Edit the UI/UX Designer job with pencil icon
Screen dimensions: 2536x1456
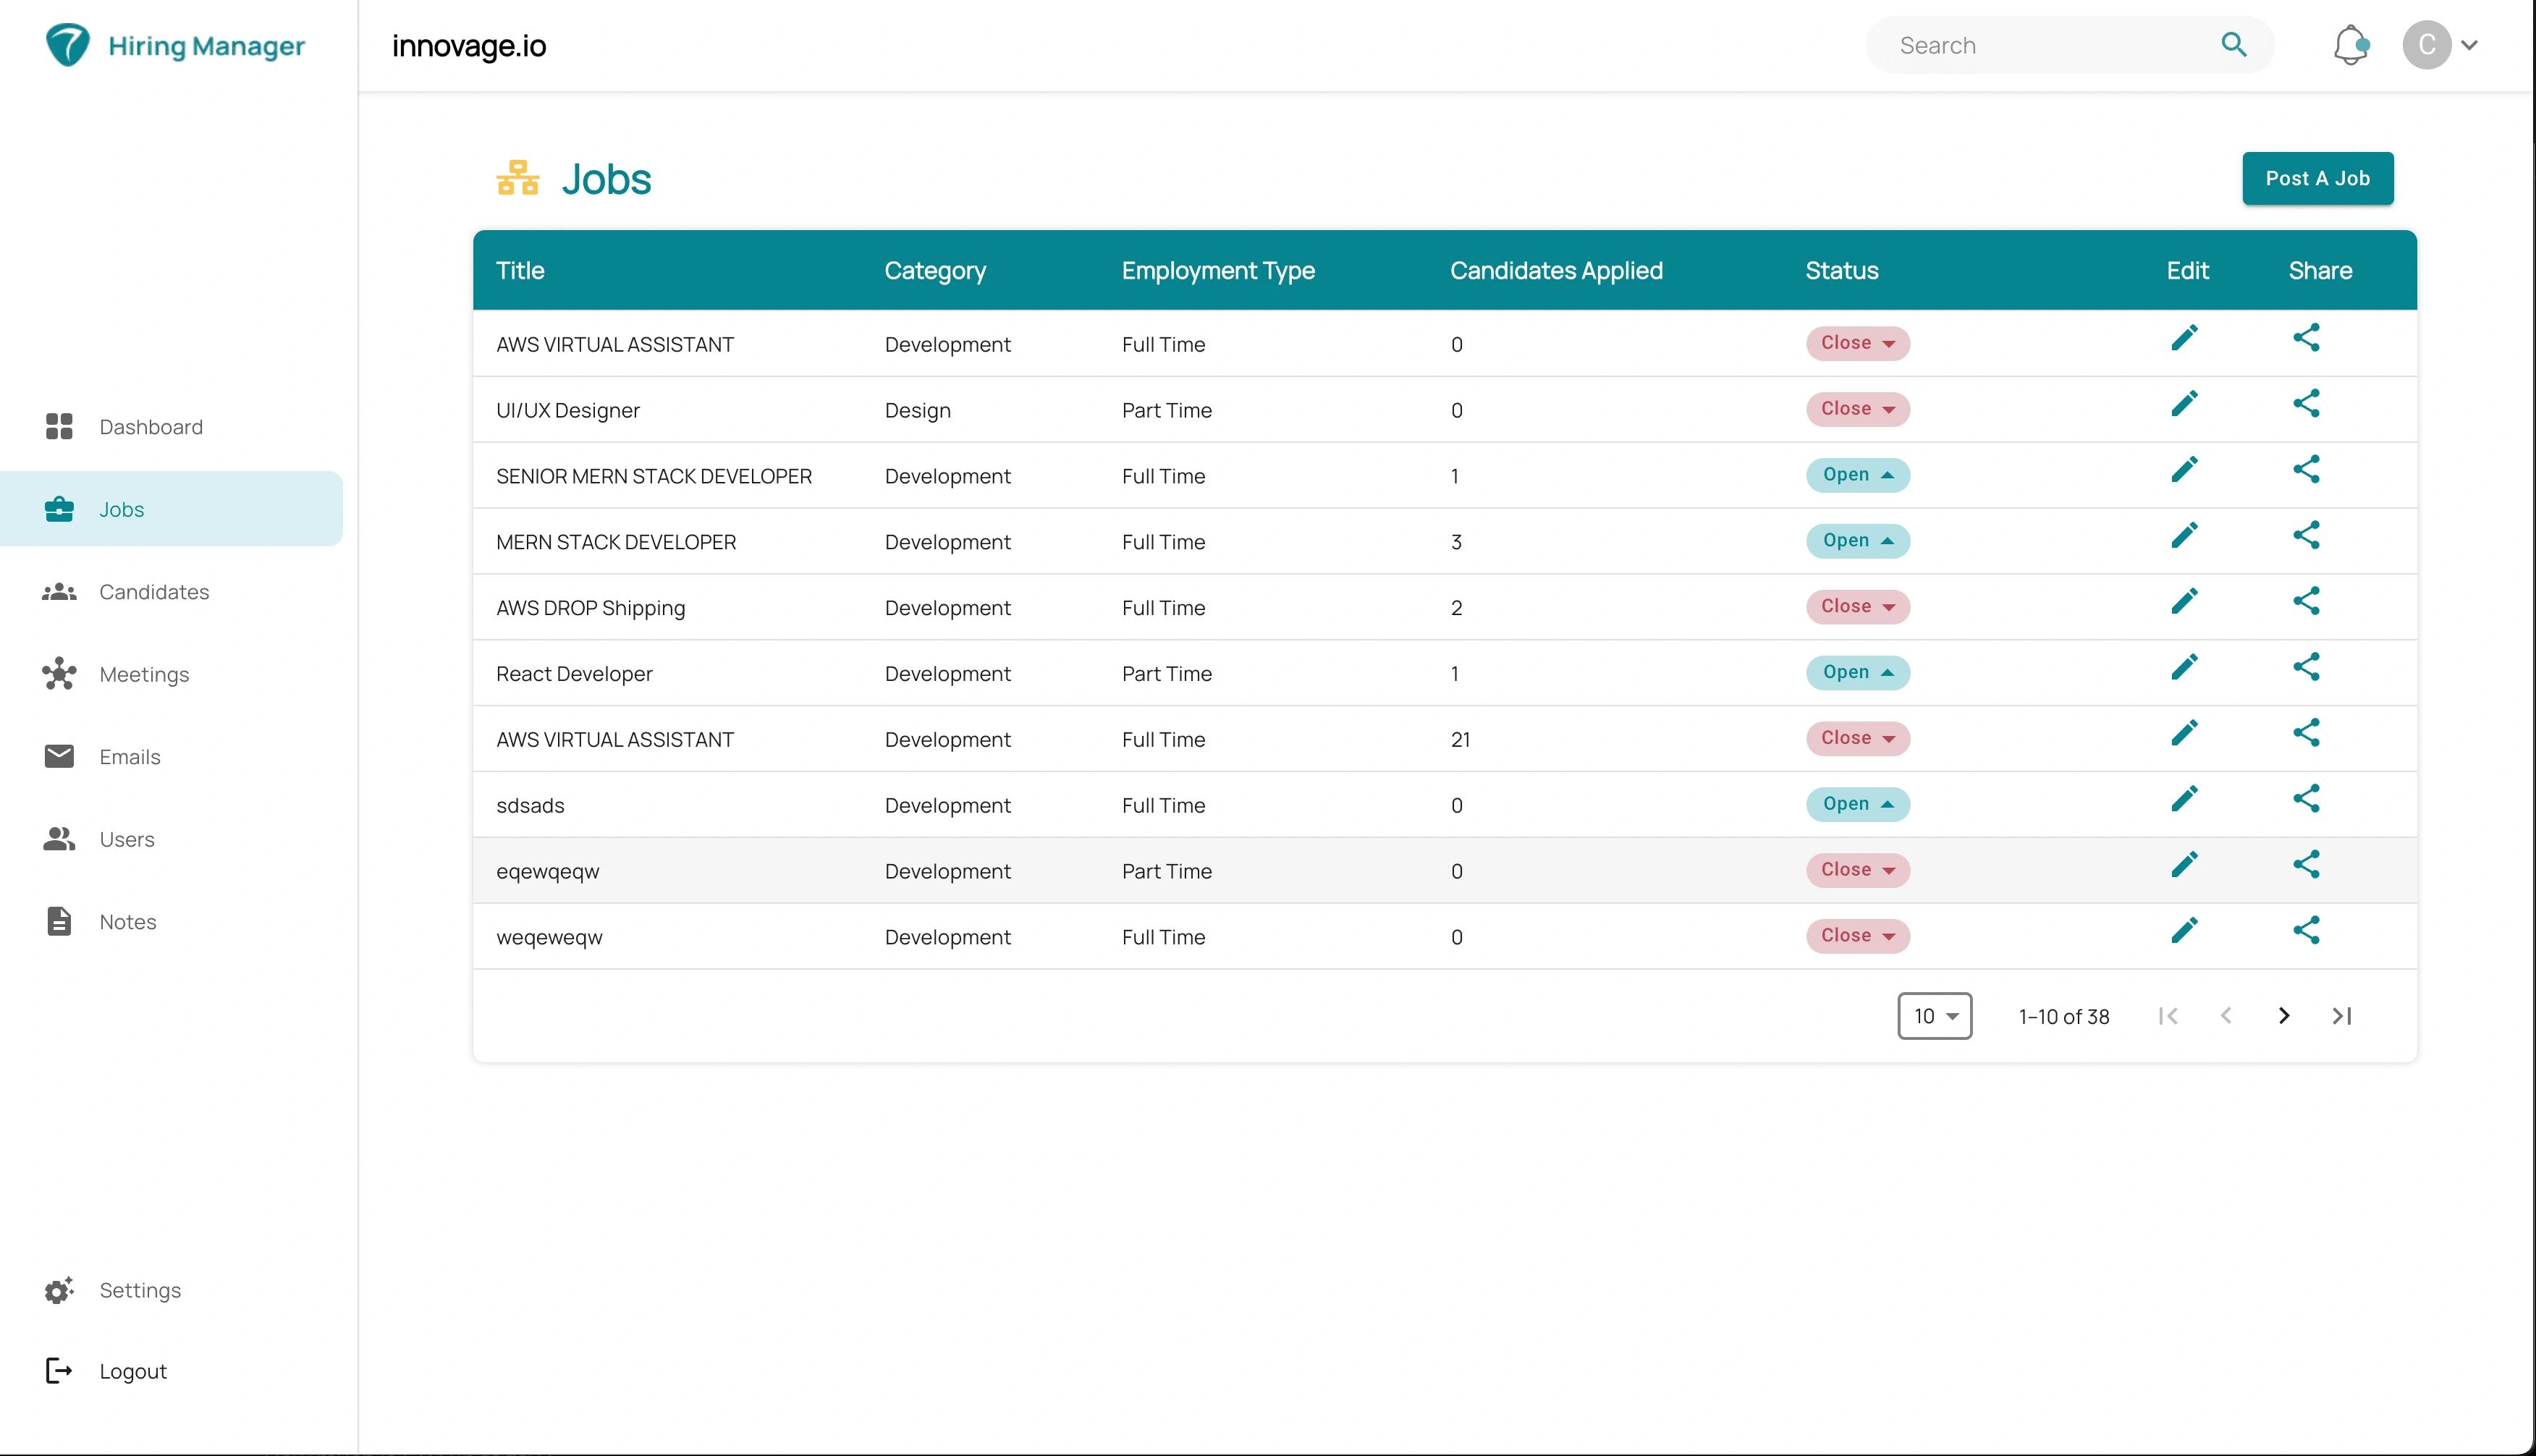click(x=2184, y=404)
